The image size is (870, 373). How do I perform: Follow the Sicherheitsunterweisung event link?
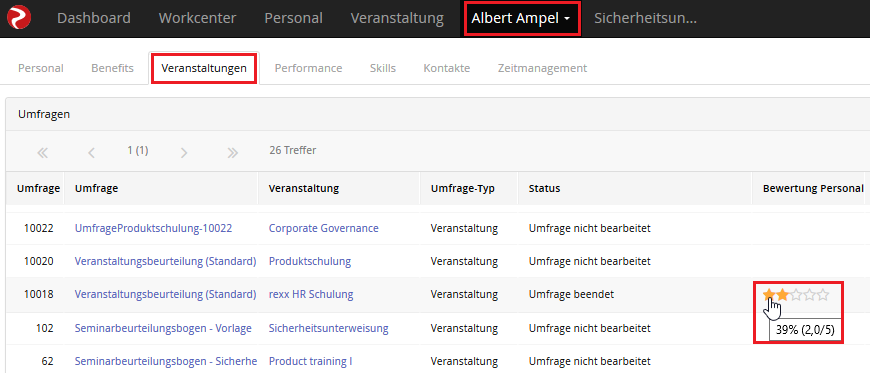(328, 329)
